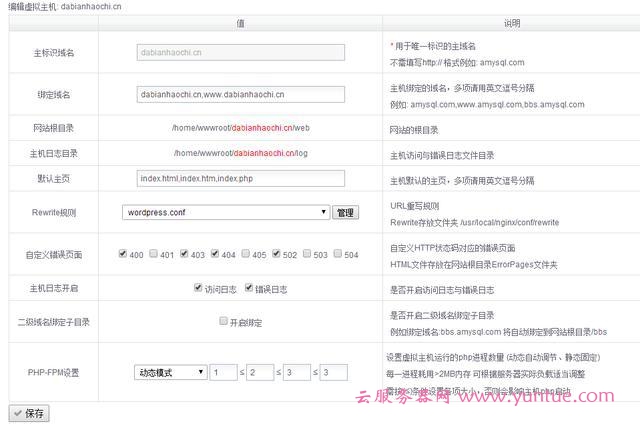Click the 默认主页 default index input field
The width and height of the screenshot is (640, 432).
point(240,179)
